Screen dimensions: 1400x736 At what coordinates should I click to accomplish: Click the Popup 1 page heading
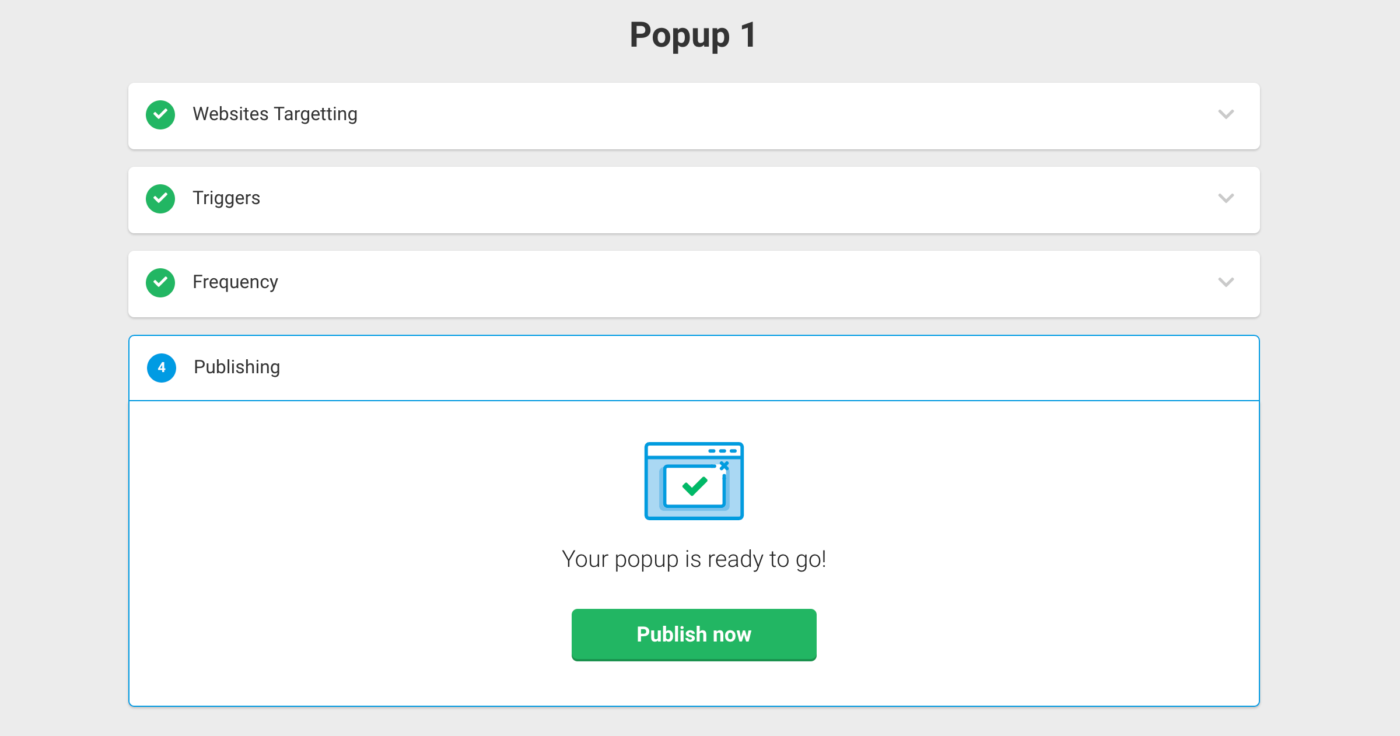click(x=693, y=35)
